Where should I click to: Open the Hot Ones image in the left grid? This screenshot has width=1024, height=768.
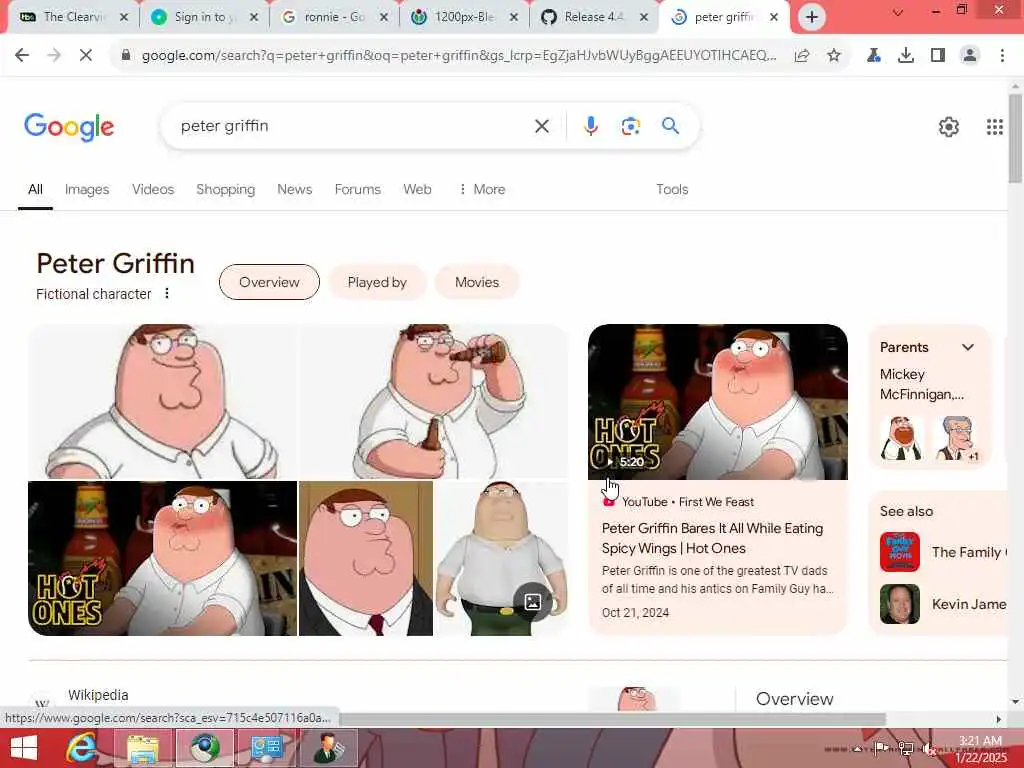pyautogui.click(x=162, y=558)
